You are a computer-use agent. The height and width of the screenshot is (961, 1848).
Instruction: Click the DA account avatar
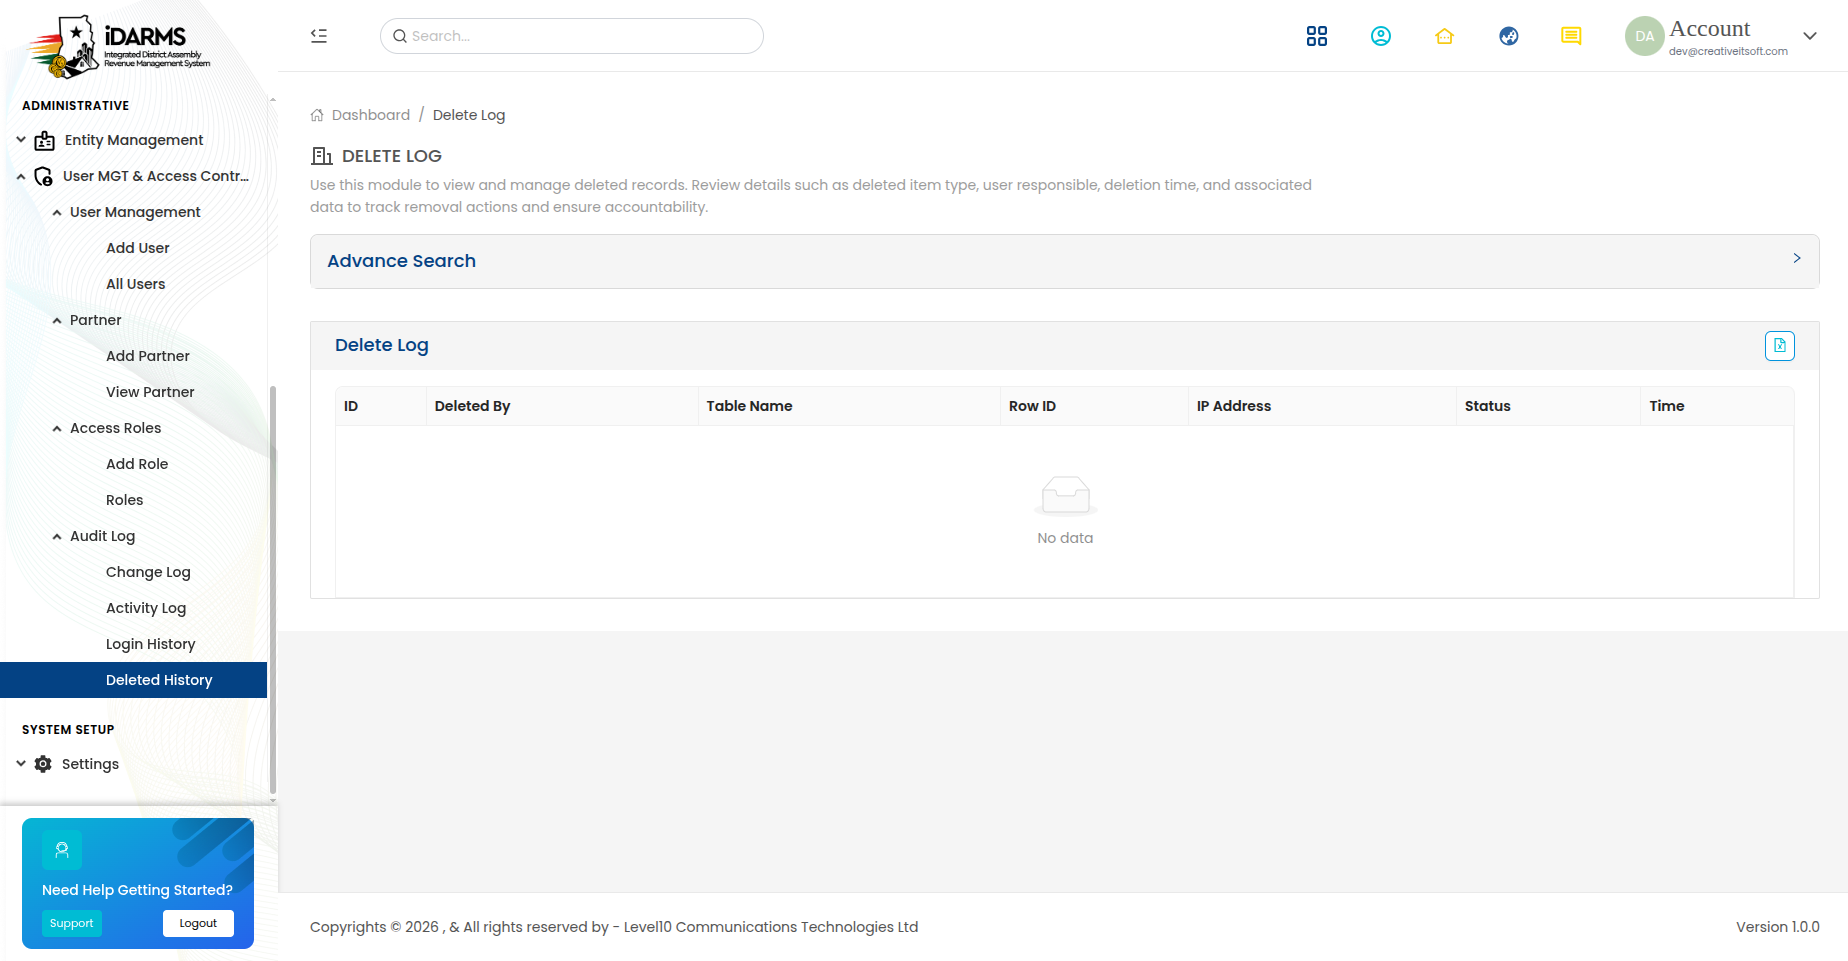point(1644,36)
